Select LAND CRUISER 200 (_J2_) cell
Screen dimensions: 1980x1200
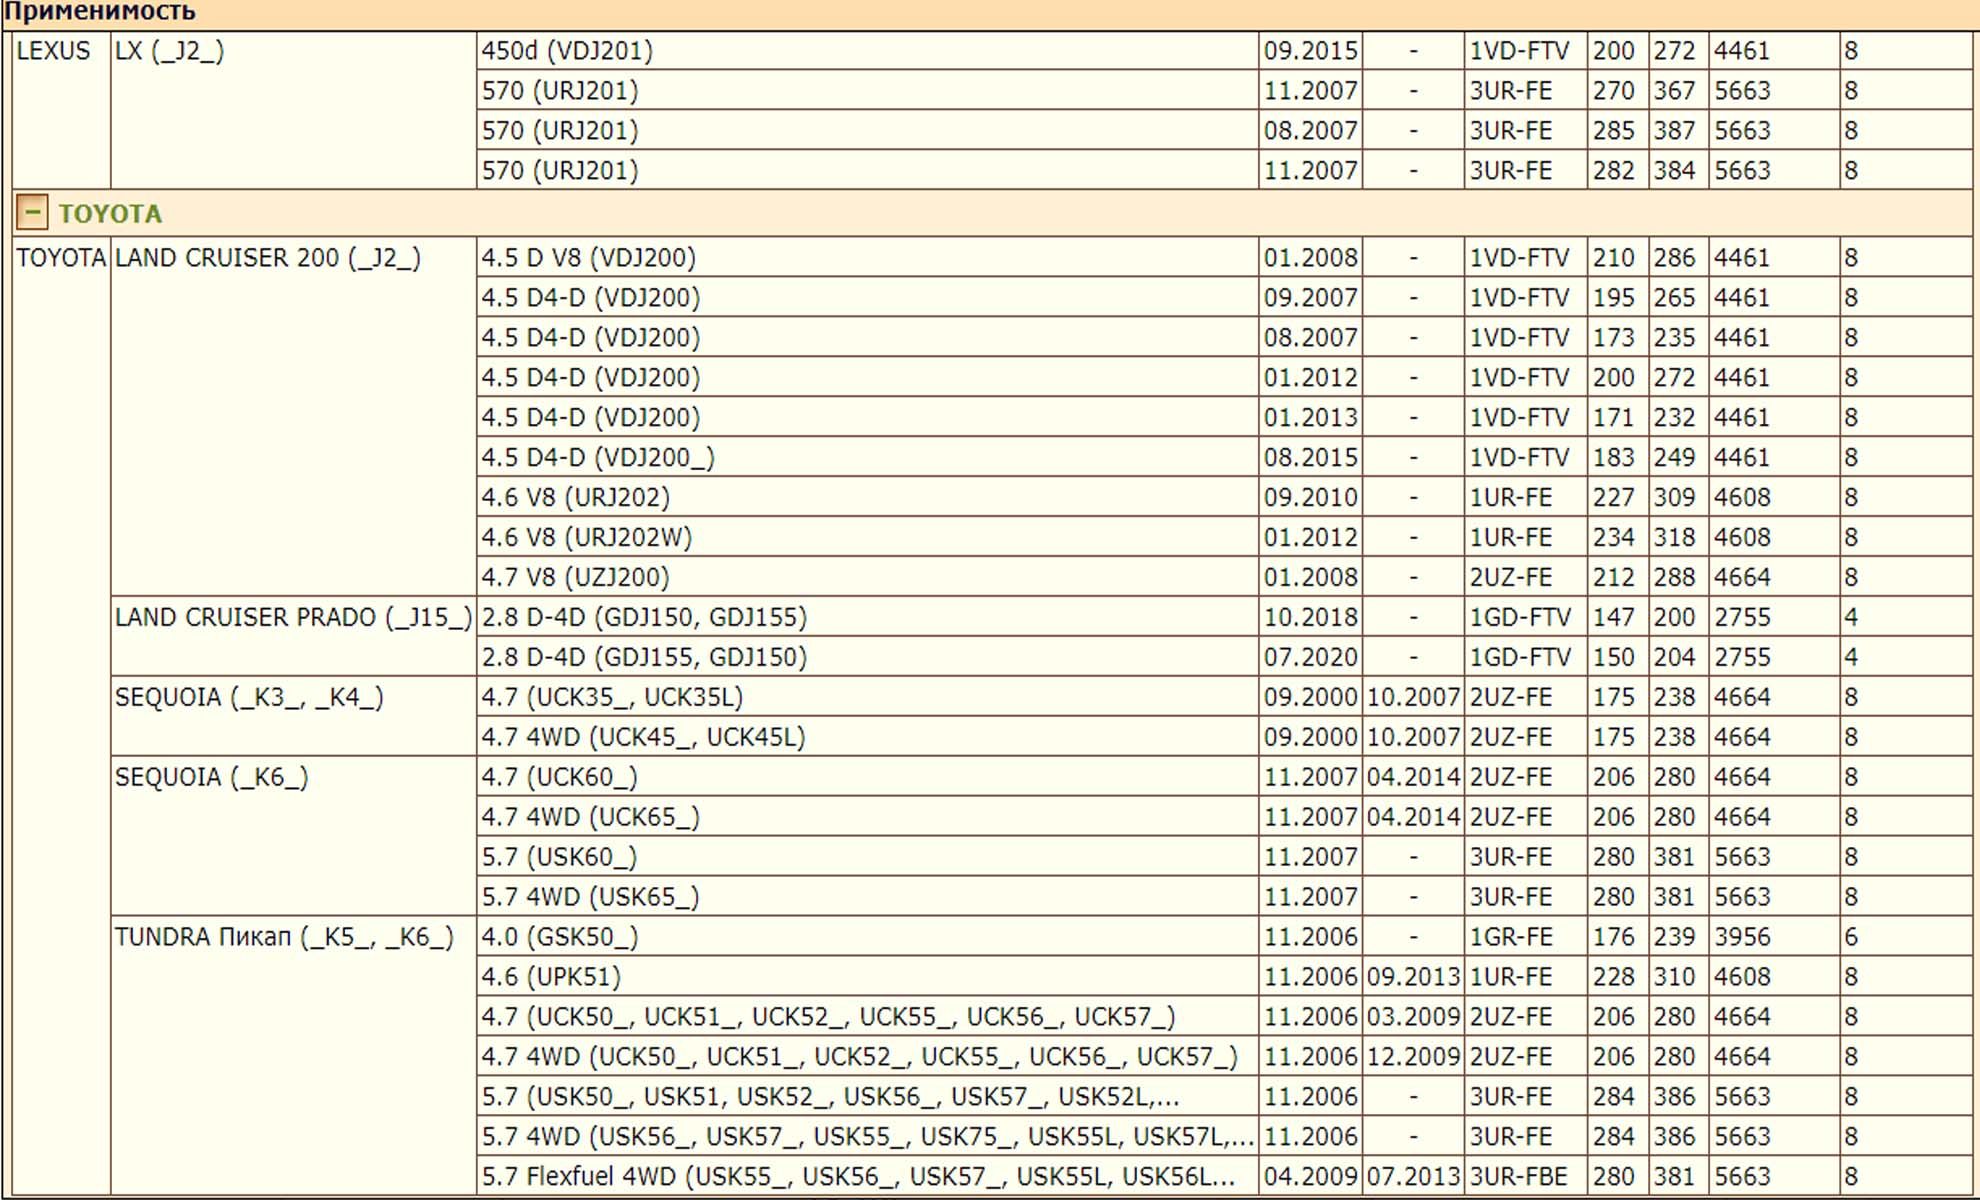point(293,416)
